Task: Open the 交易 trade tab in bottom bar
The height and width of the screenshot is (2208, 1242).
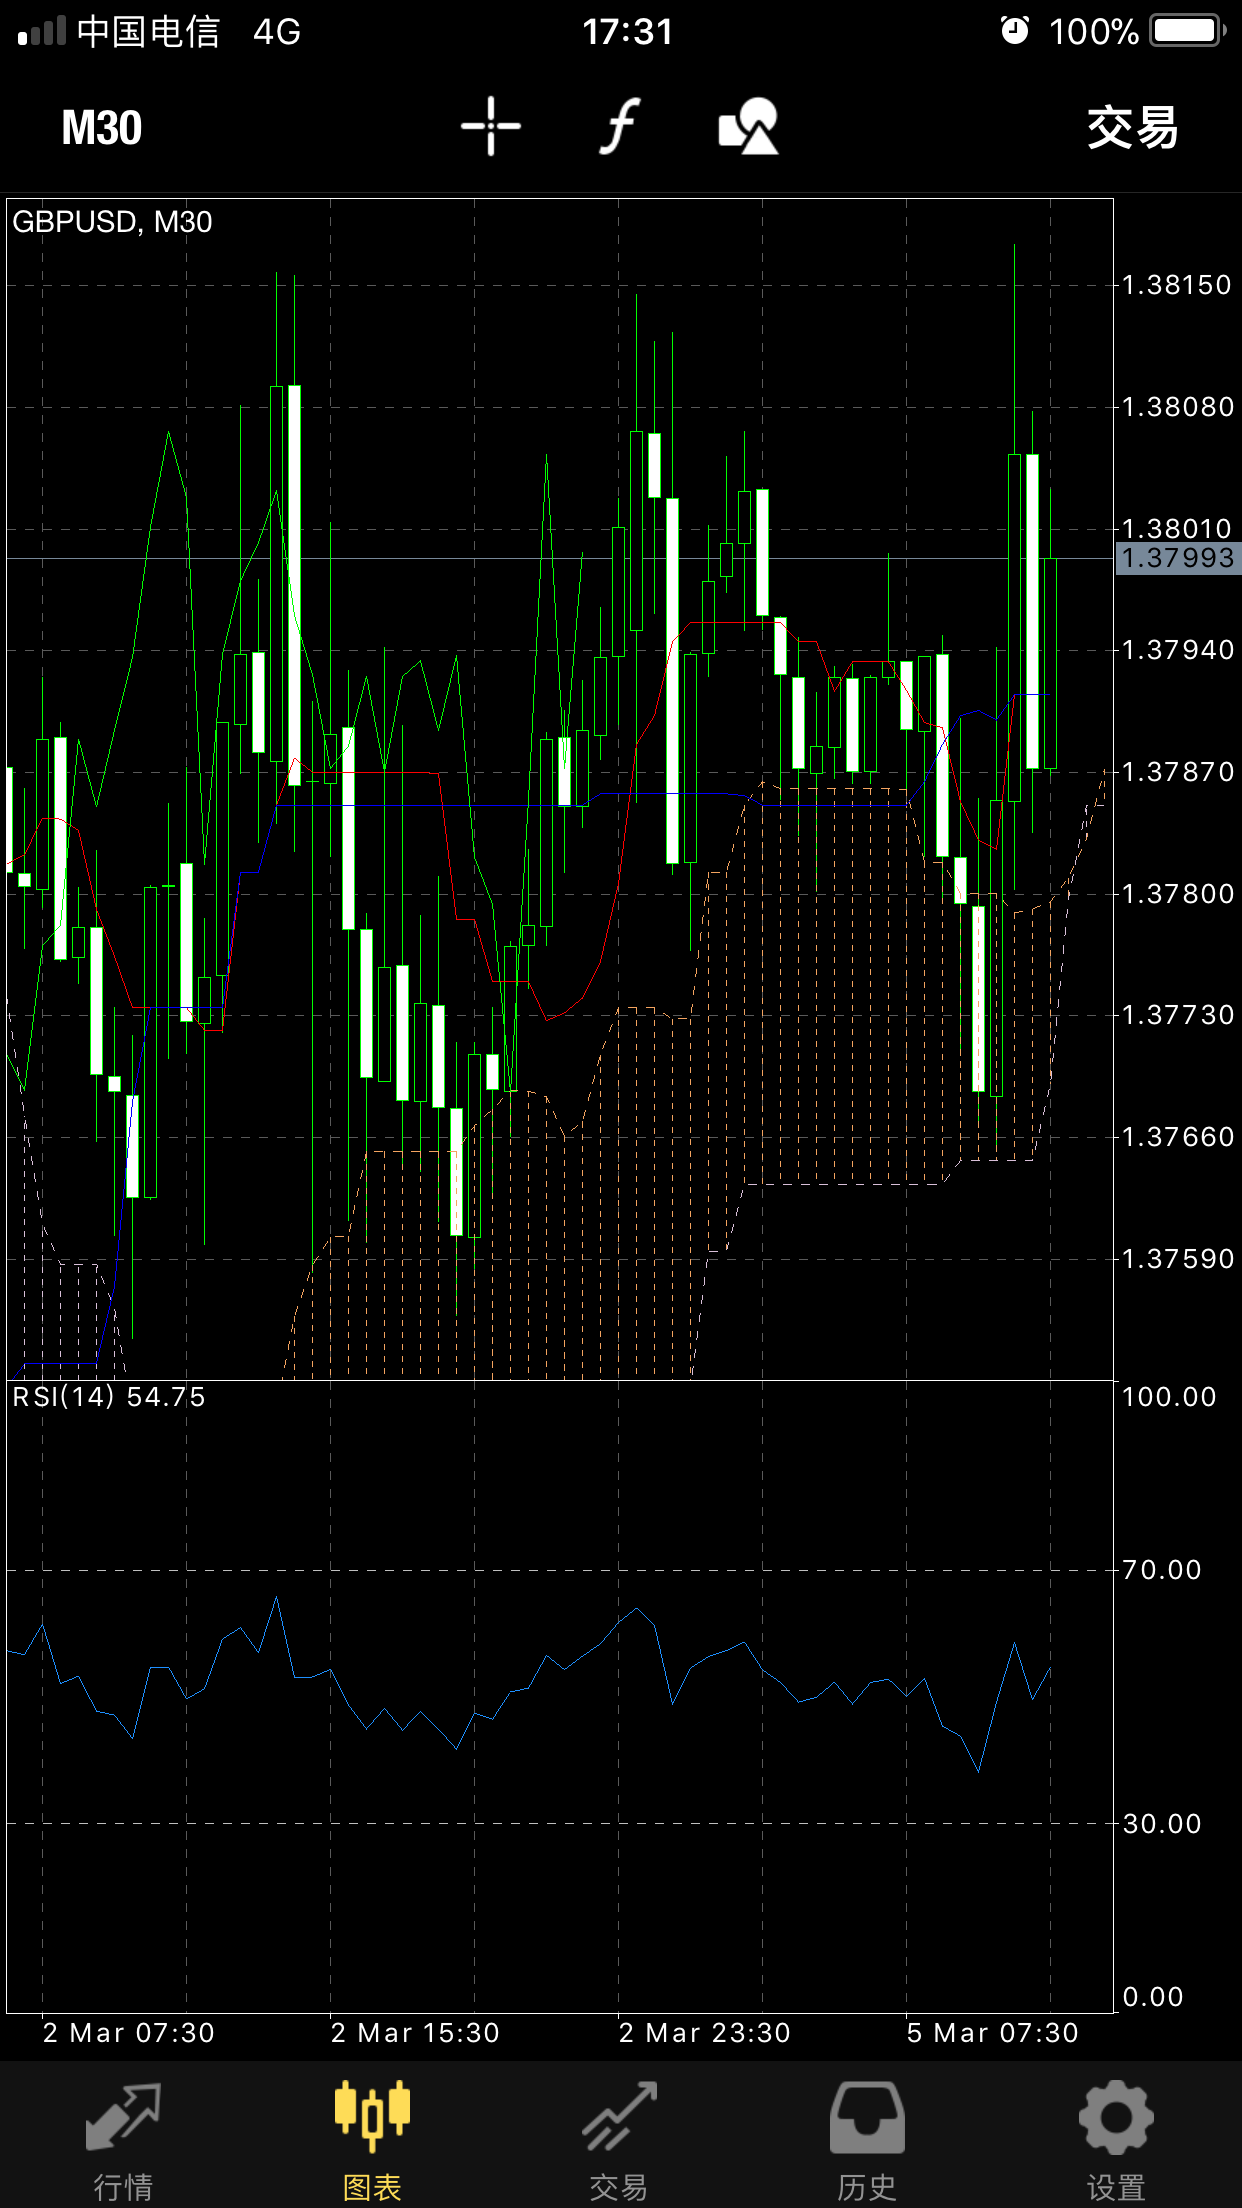Action: [x=619, y=2142]
